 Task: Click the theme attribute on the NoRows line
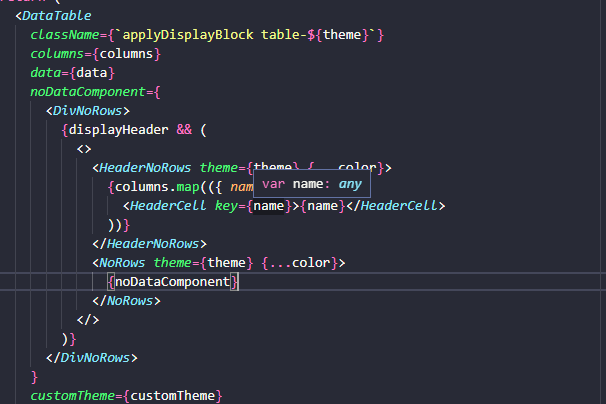click(x=172, y=263)
